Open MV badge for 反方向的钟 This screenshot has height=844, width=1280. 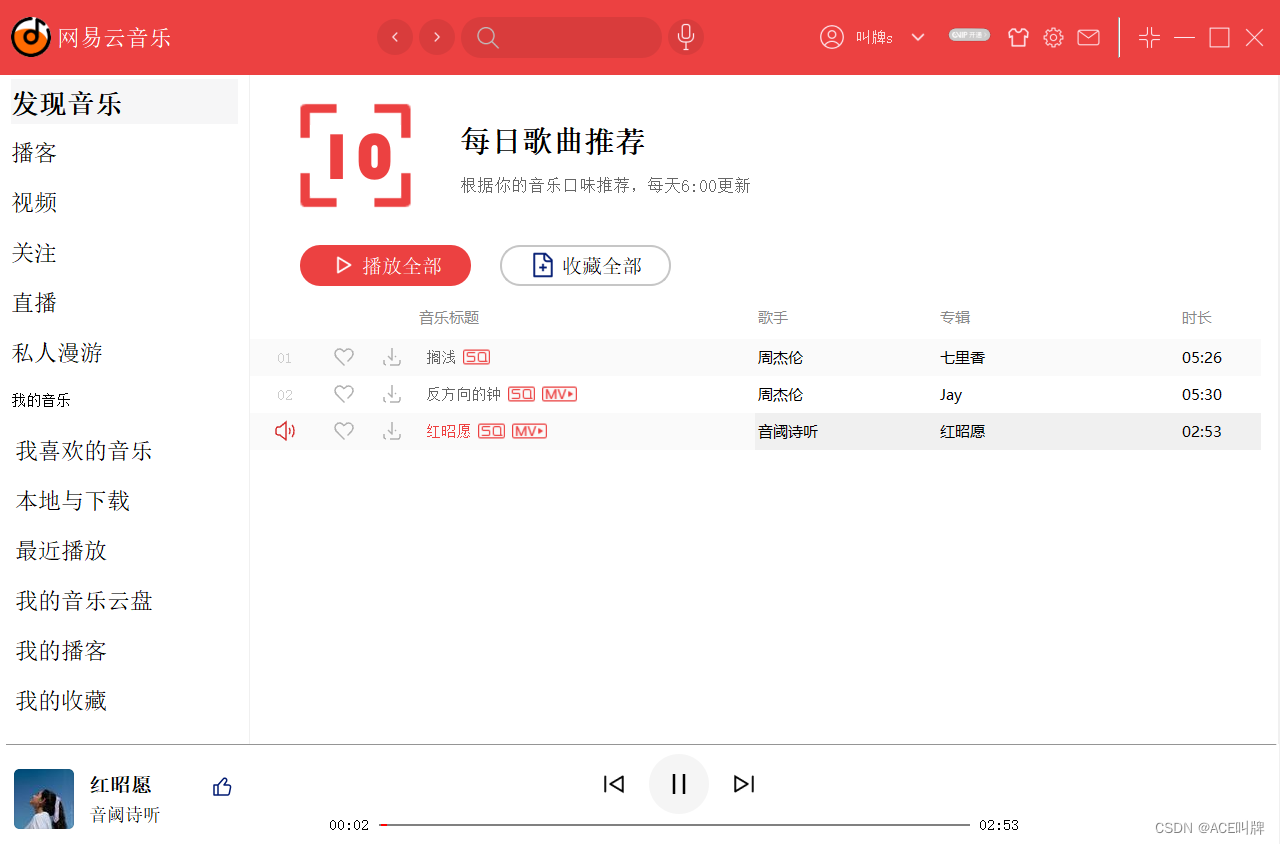pos(559,394)
